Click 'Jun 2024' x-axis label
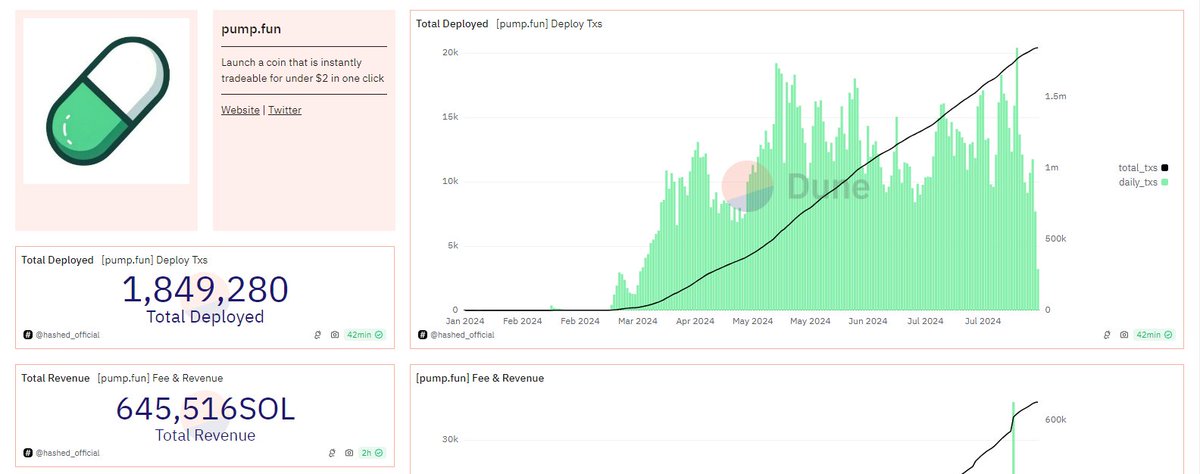Screen dimensions: 1200x474 867,321
